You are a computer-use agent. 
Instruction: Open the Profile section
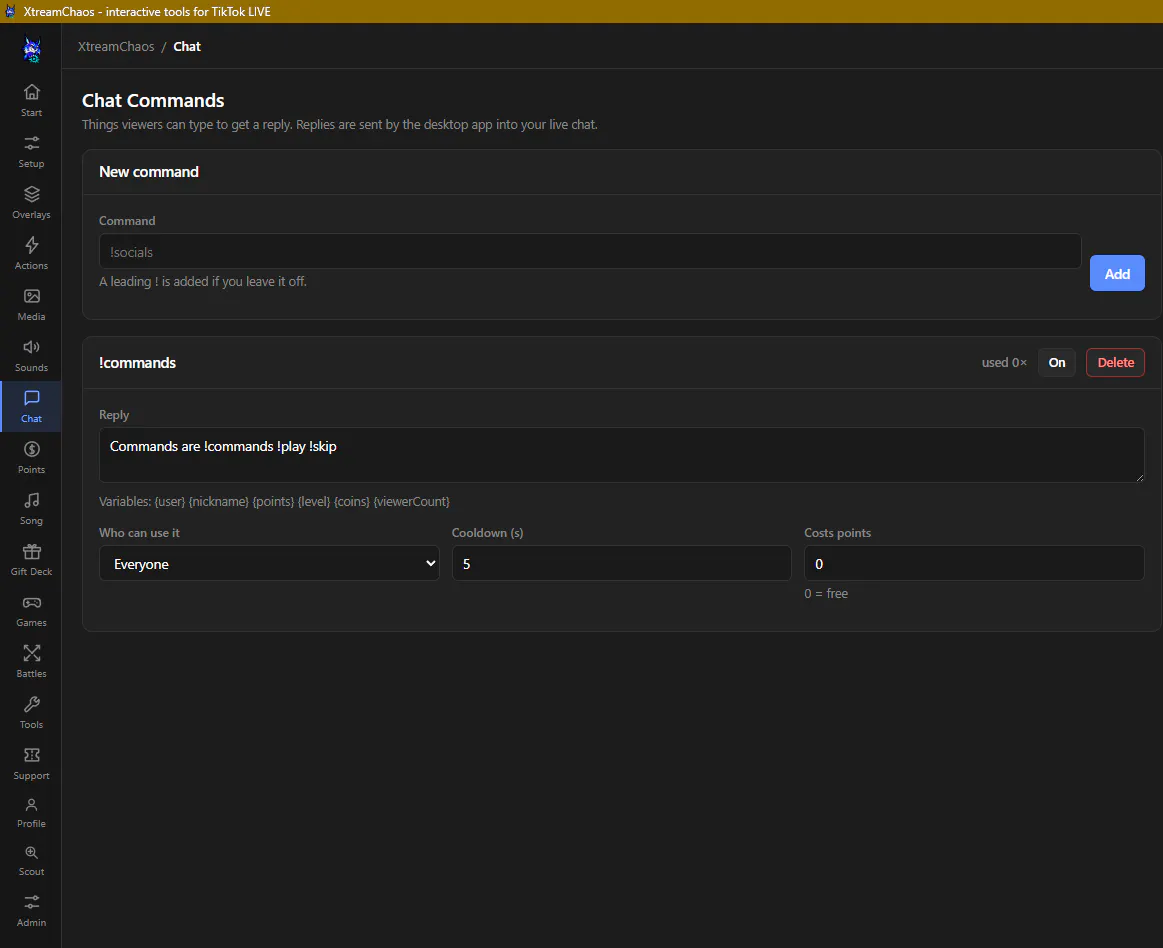click(31, 813)
